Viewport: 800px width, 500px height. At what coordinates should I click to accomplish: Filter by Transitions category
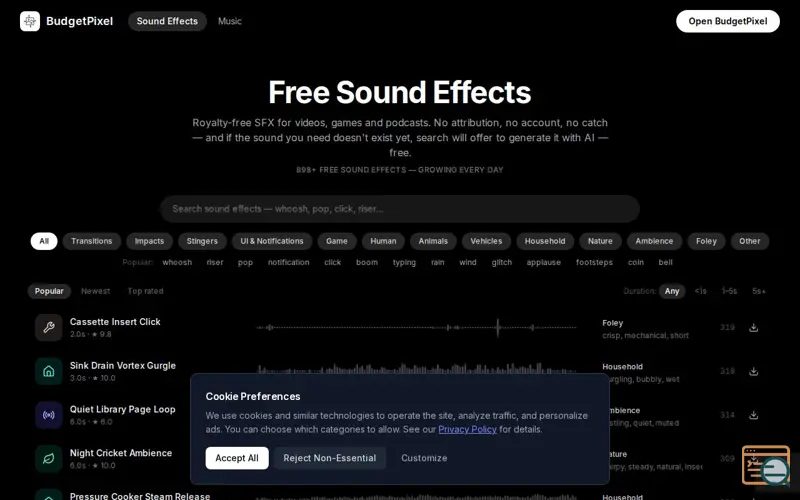click(x=91, y=241)
